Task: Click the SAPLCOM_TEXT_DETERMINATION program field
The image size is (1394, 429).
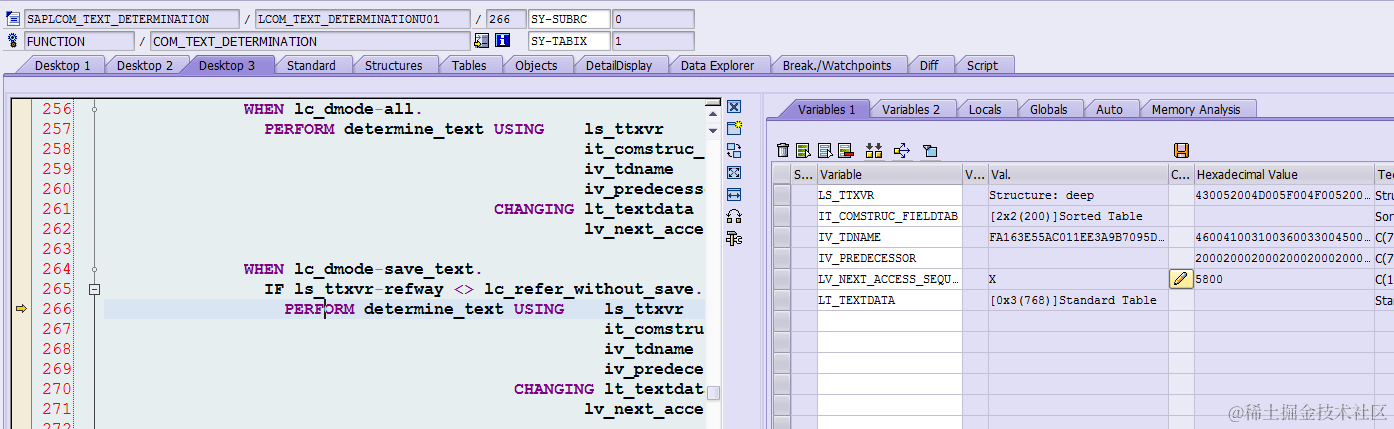Action: click(131, 19)
